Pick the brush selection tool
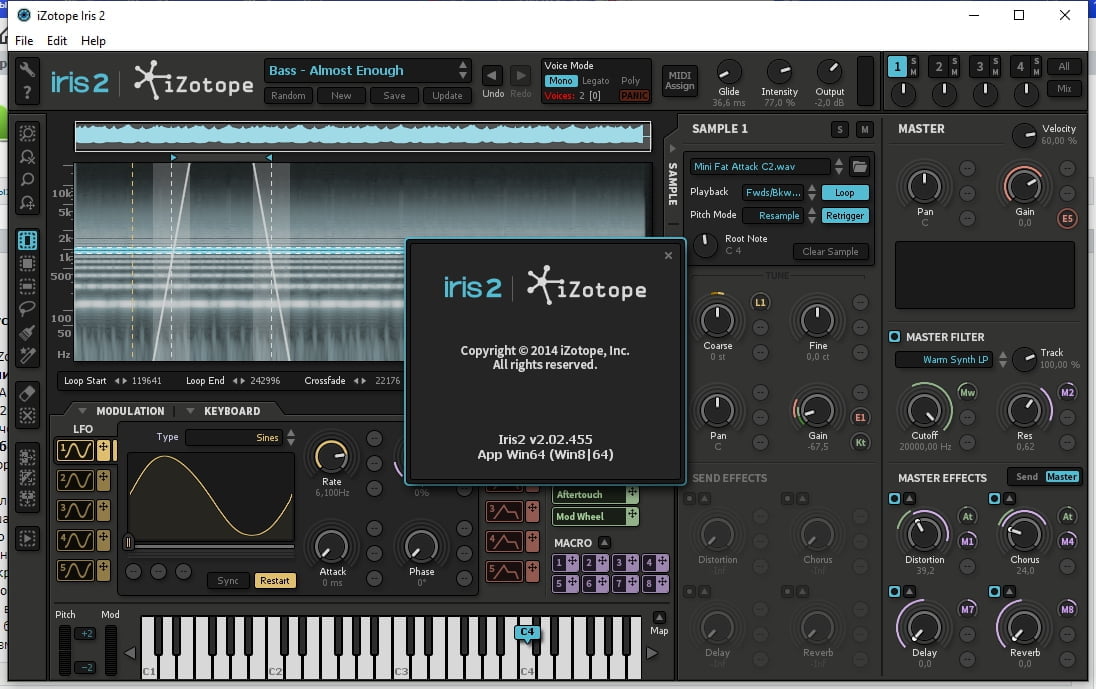 coord(28,332)
